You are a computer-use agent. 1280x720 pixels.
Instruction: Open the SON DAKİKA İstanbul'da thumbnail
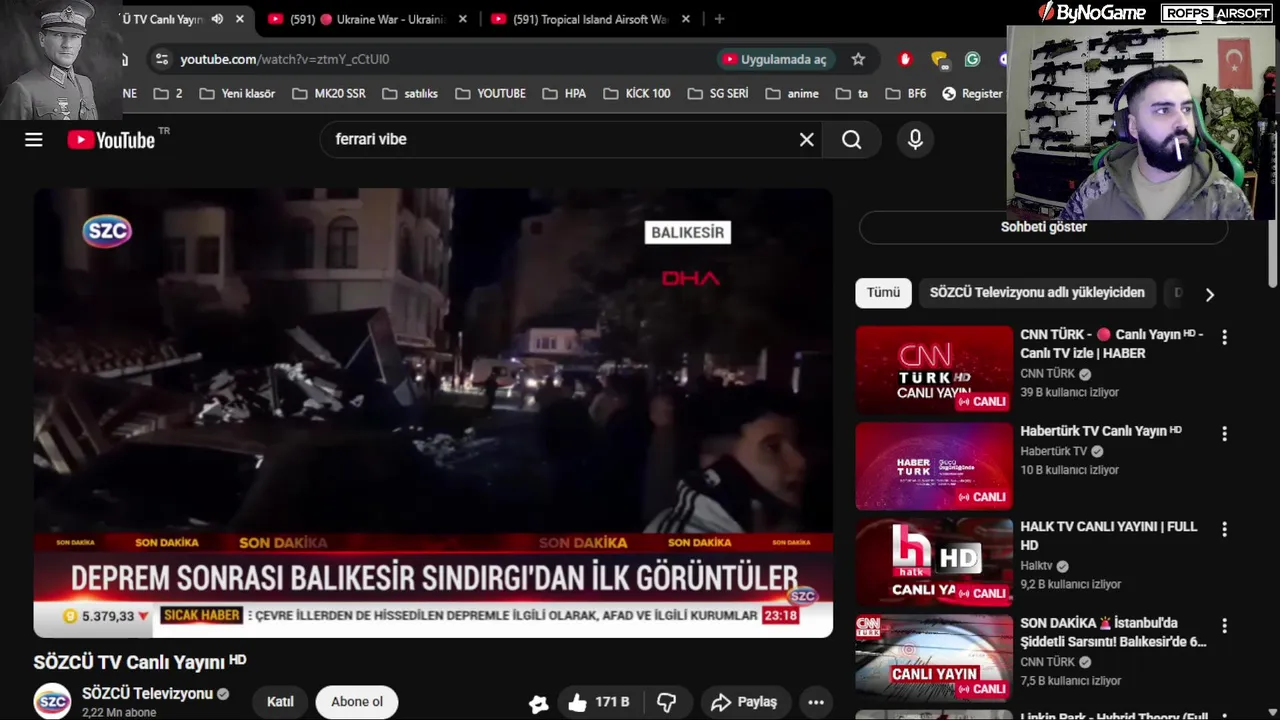click(934, 658)
